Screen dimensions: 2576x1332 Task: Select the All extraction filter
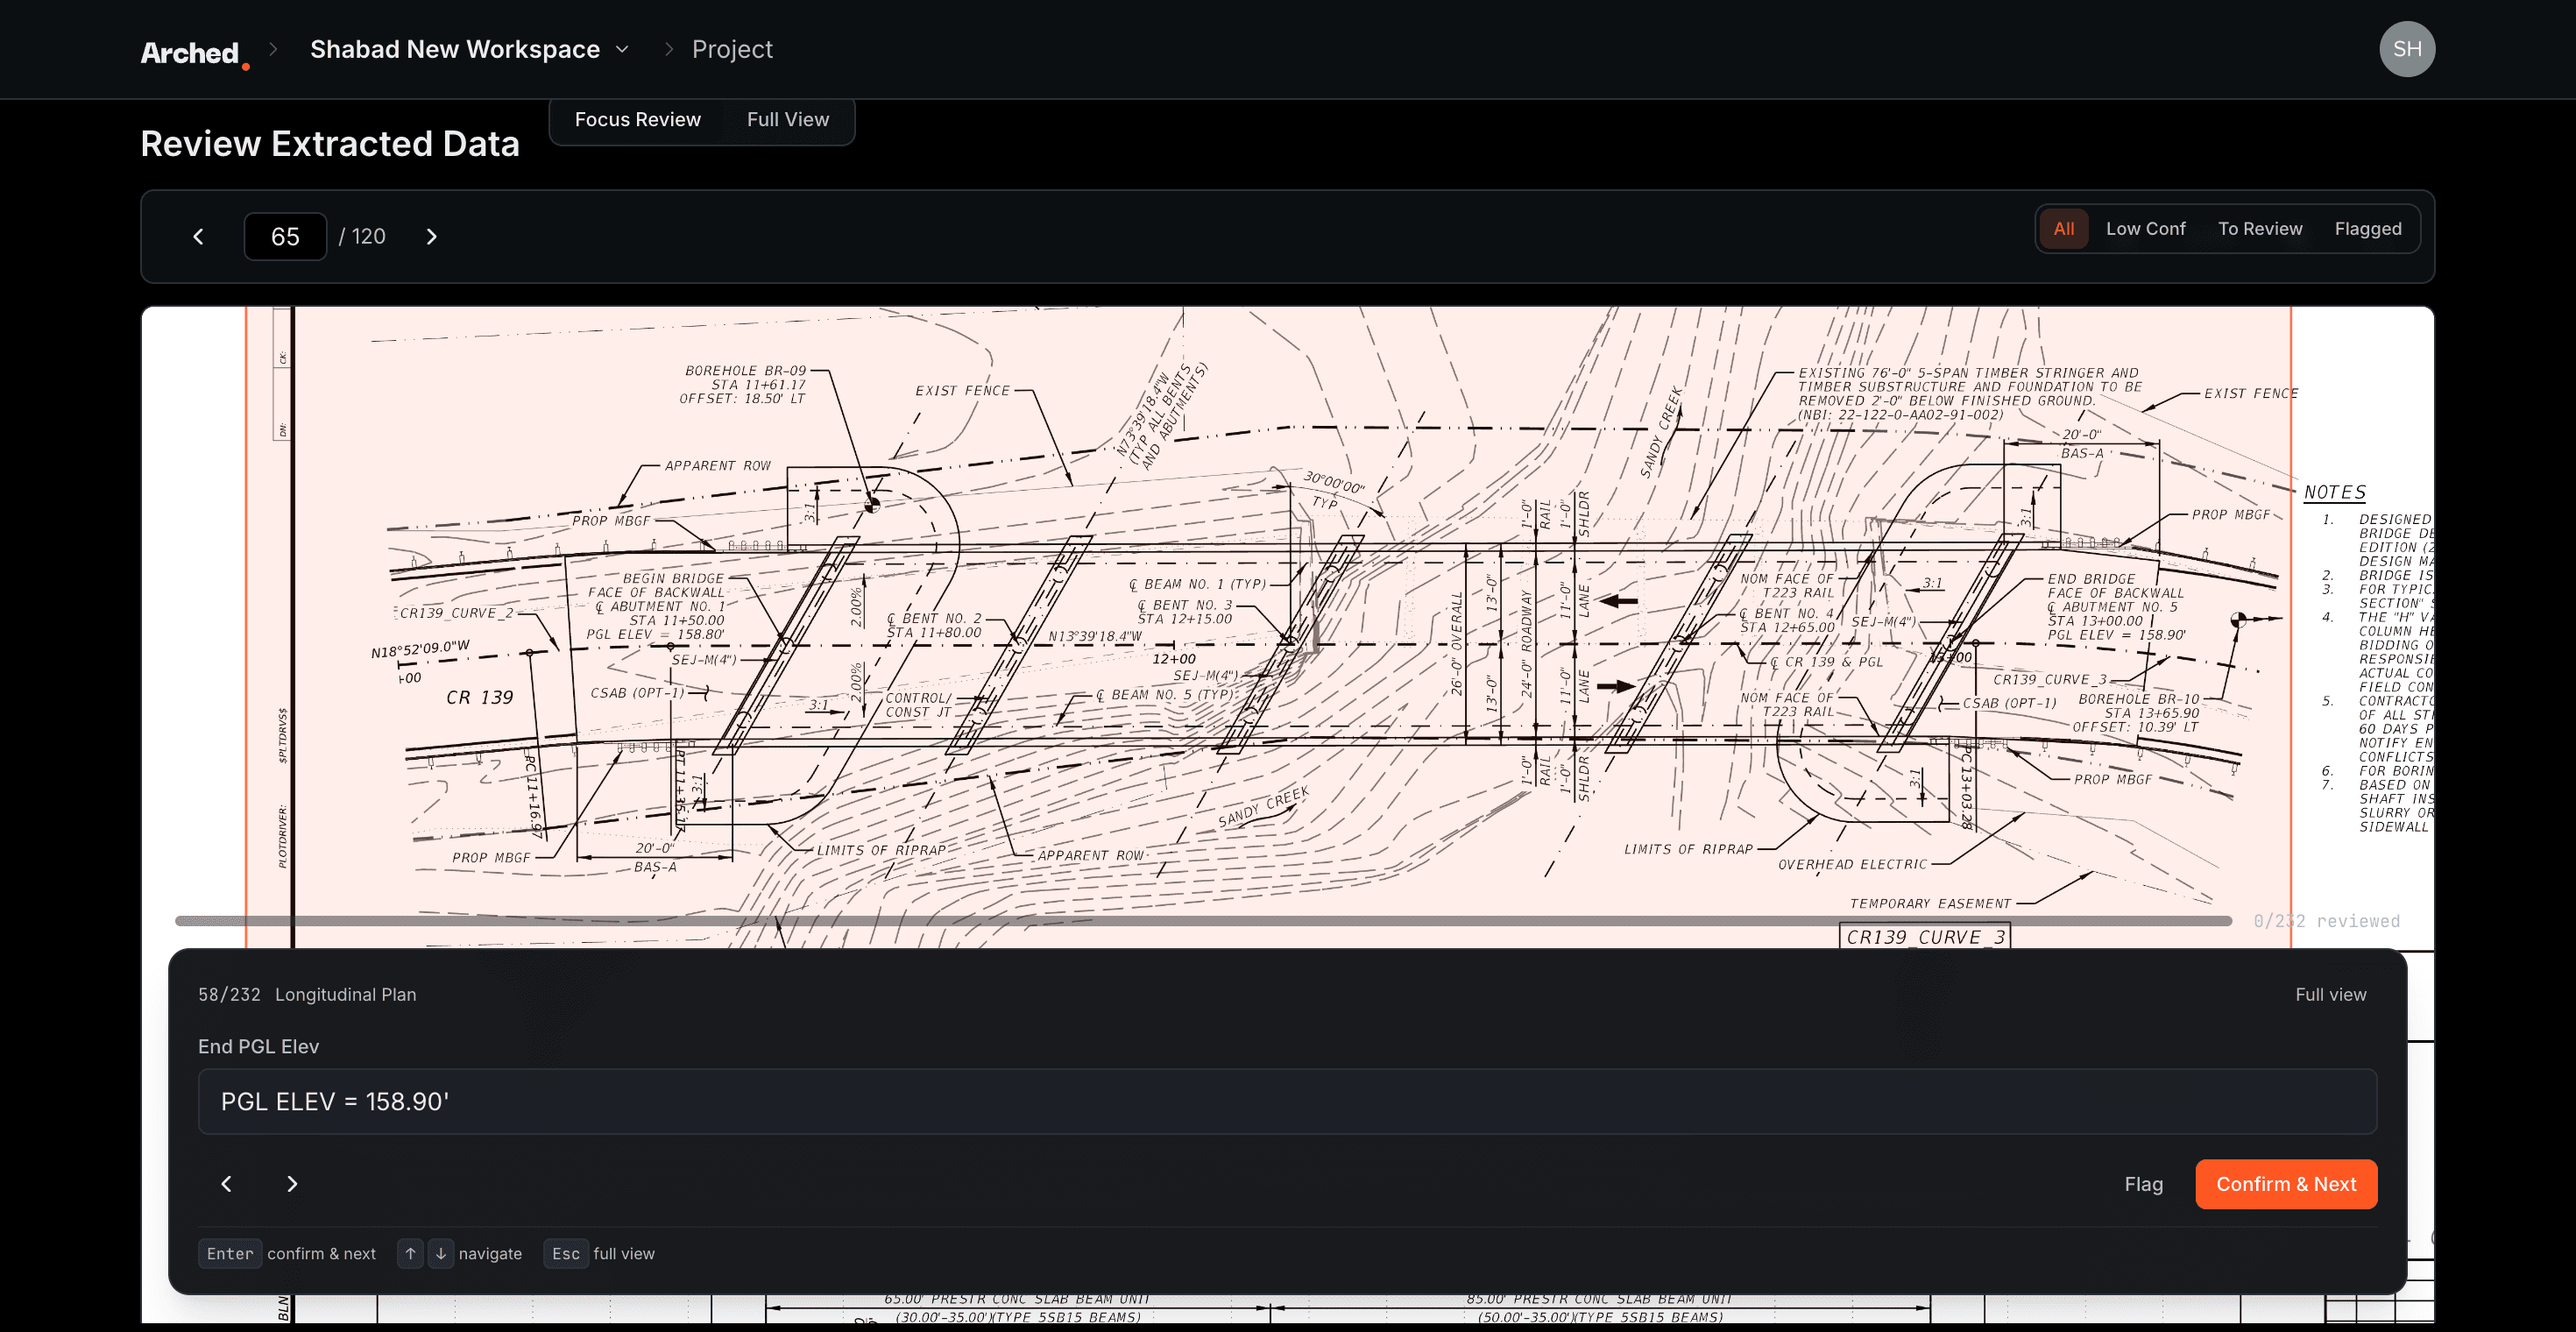2064,228
